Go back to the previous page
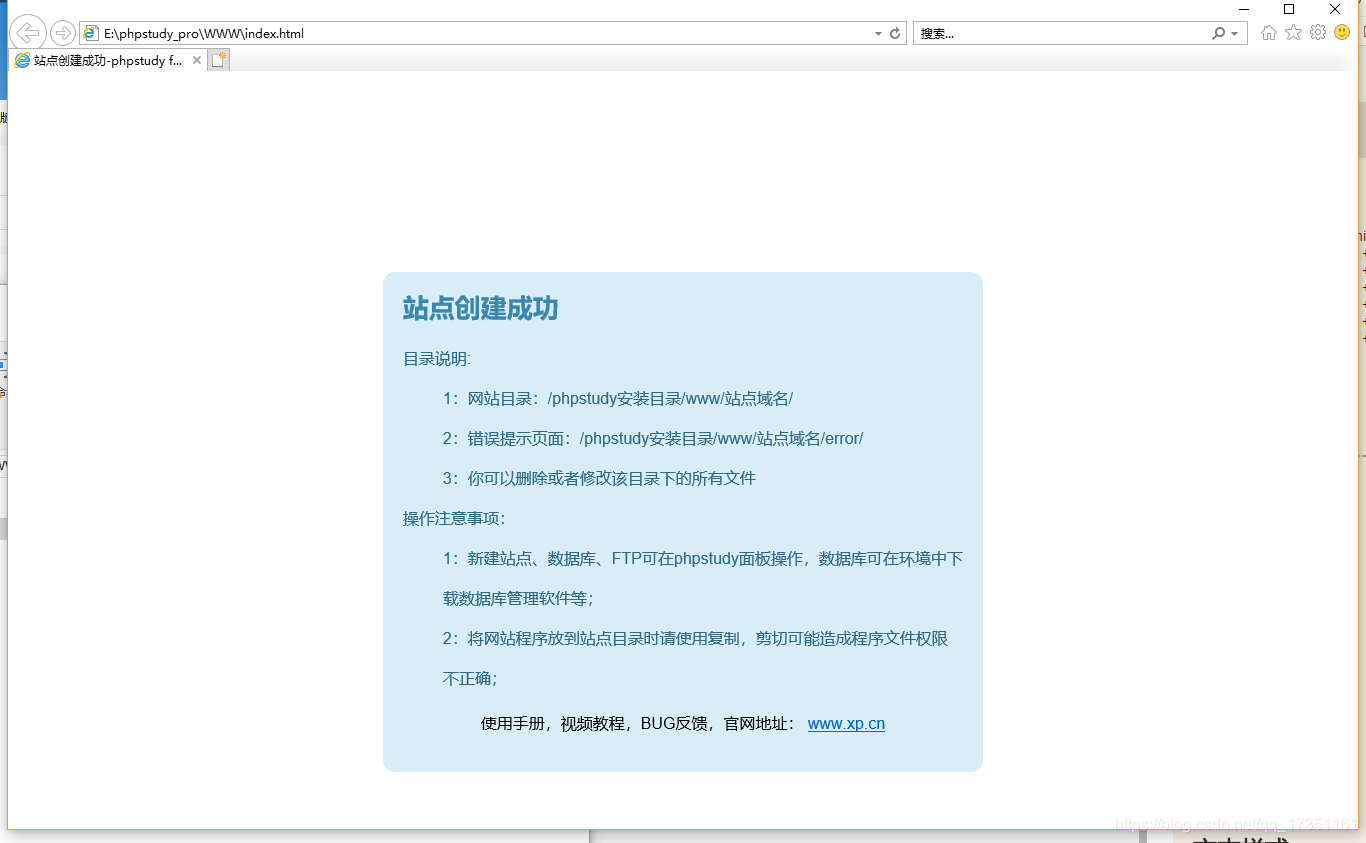The width and height of the screenshot is (1366, 843). [28, 32]
